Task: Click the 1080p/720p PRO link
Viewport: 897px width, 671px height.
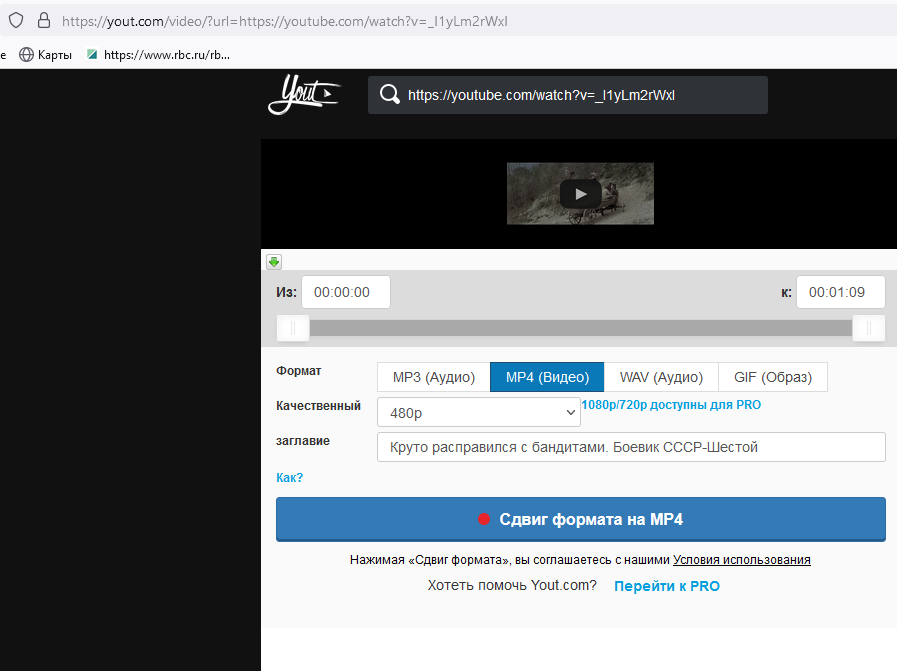Action: [x=671, y=405]
